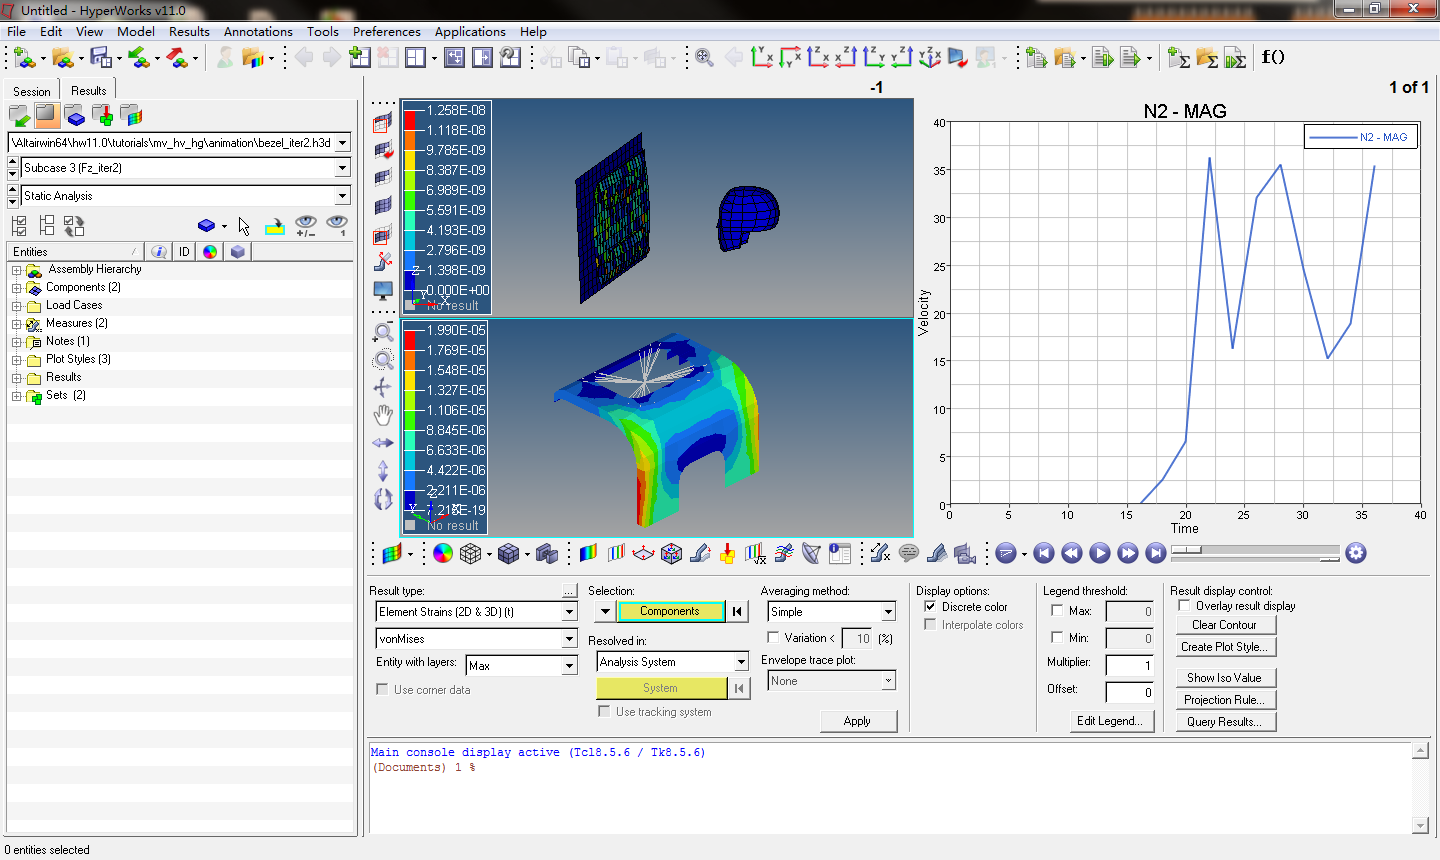Open the Entity with layers Max dropdown

click(569, 666)
